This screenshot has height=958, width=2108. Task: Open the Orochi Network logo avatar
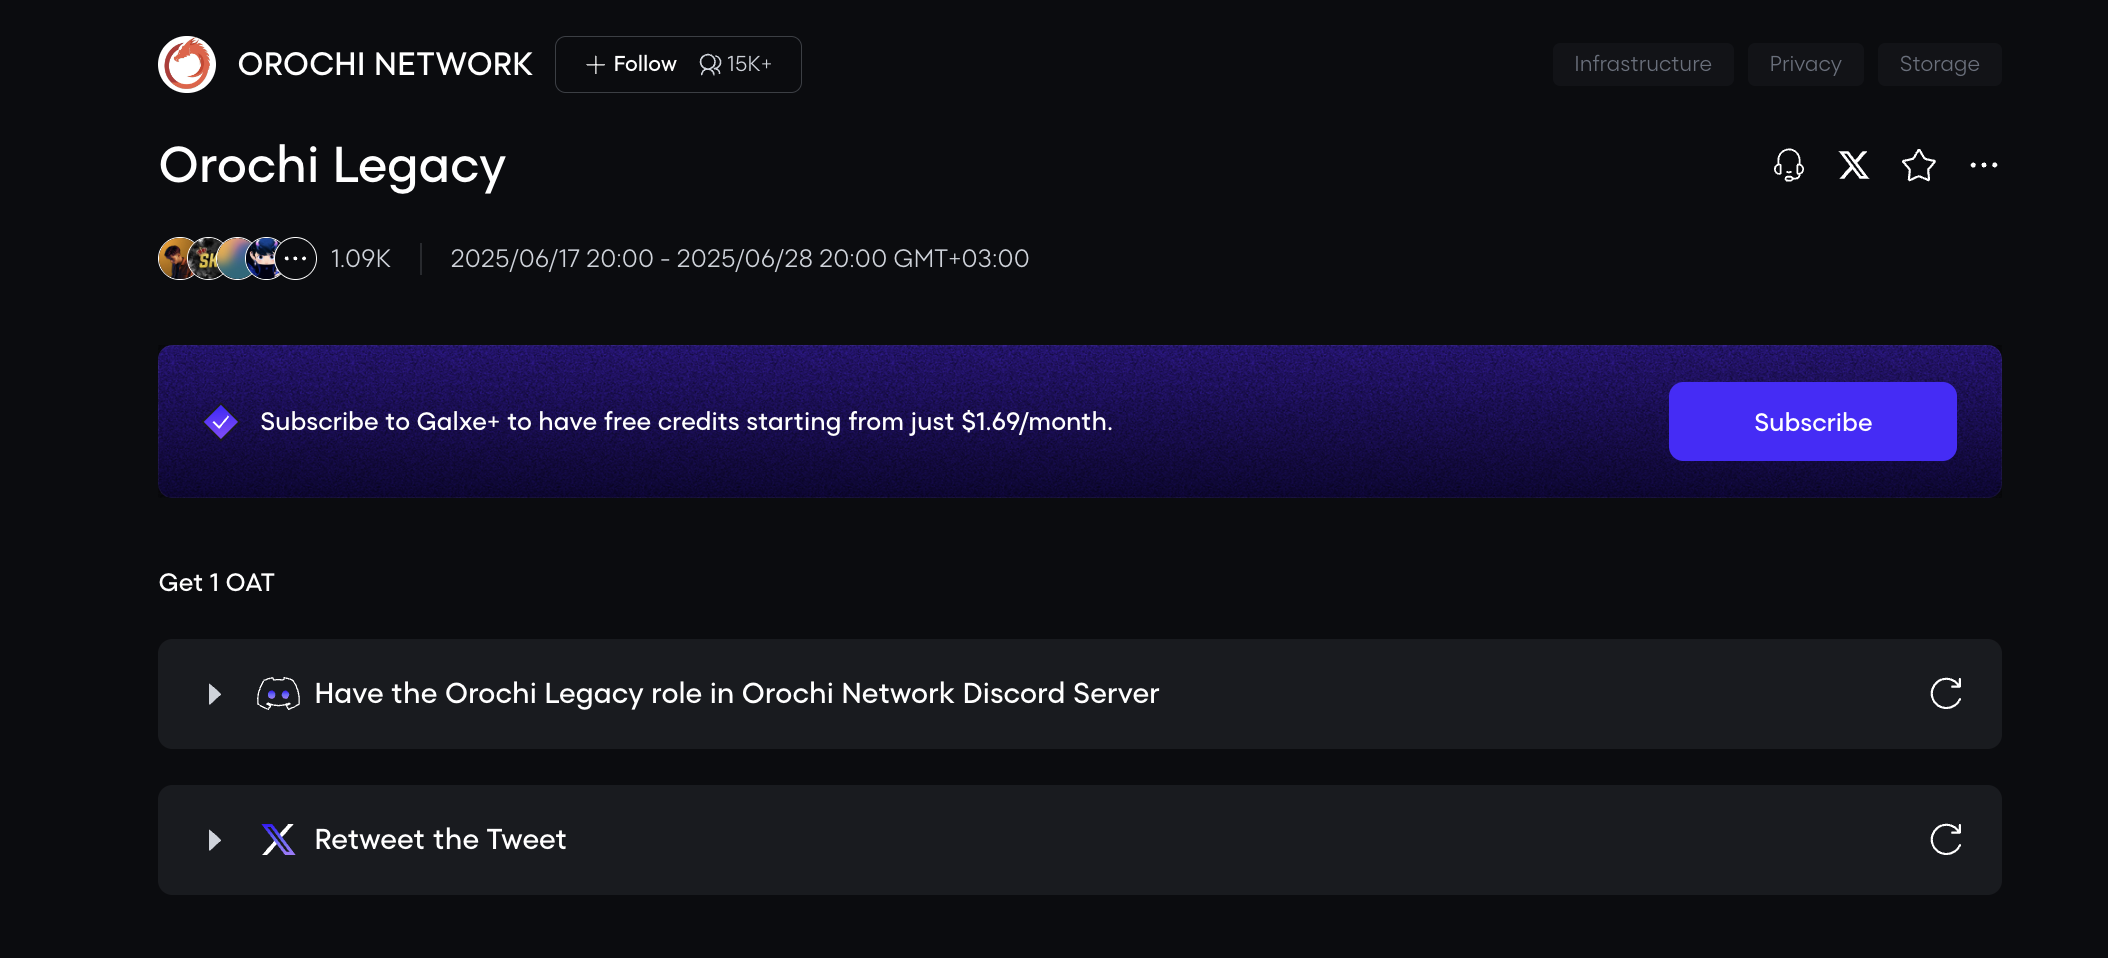point(187,65)
